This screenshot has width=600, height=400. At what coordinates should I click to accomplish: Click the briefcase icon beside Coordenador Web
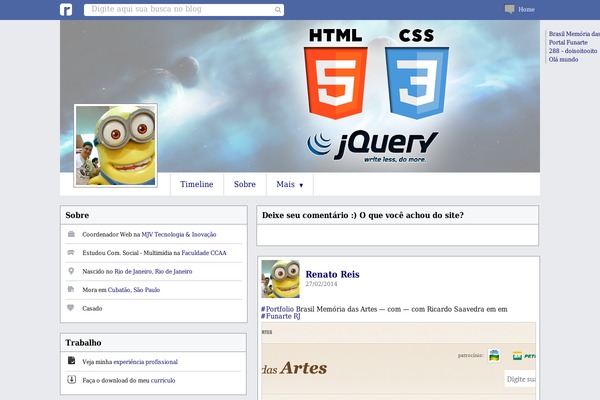[71, 234]
